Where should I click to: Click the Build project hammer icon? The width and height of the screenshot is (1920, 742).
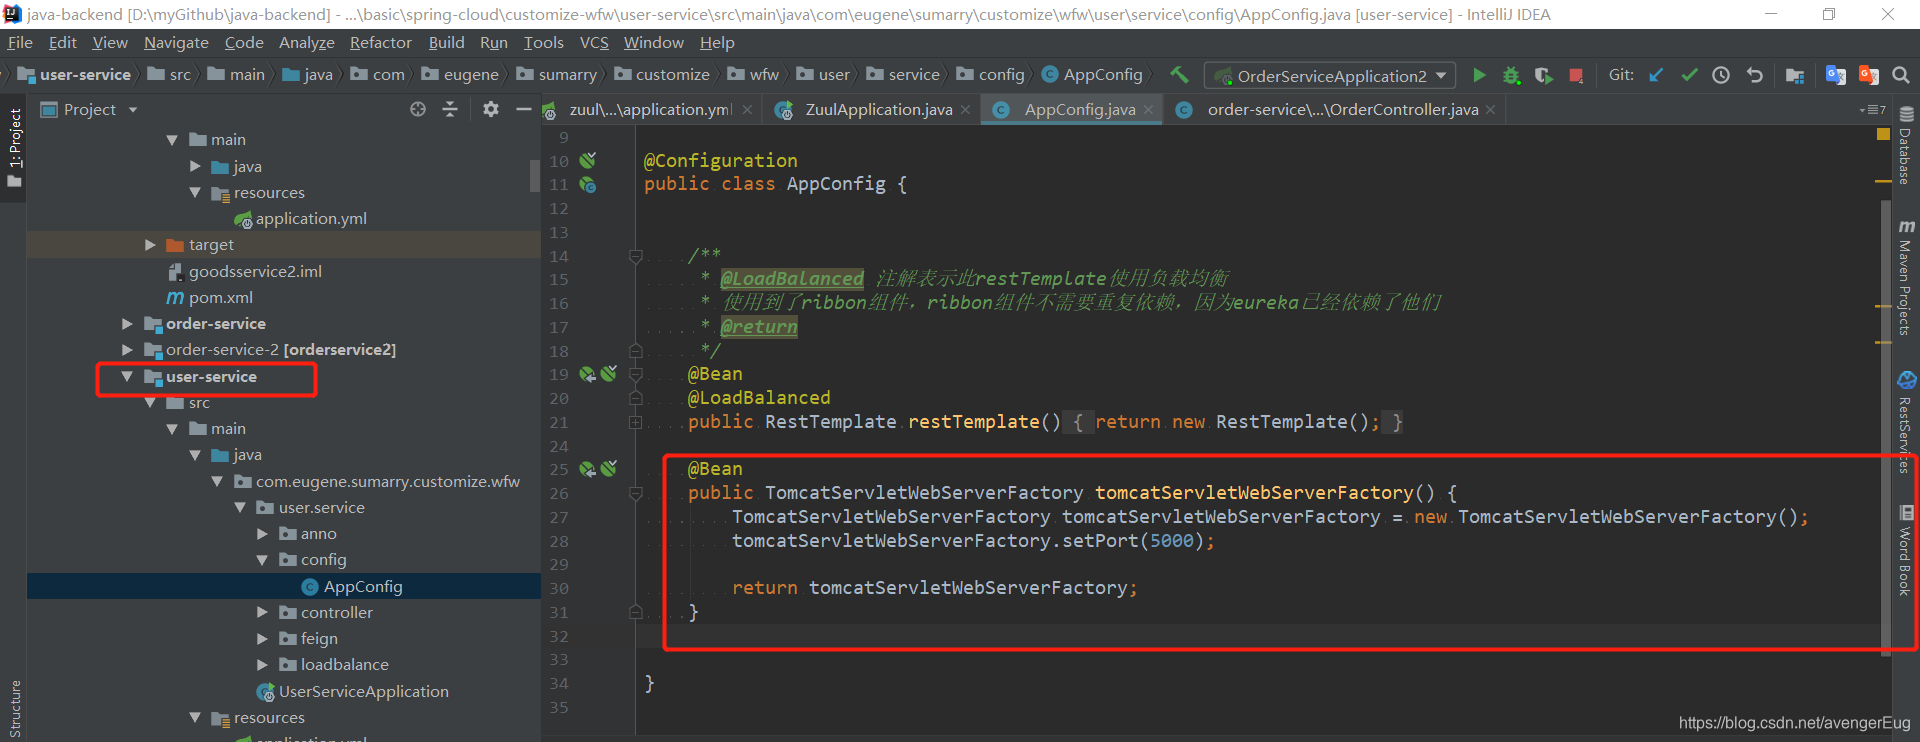pos(1180,75)
